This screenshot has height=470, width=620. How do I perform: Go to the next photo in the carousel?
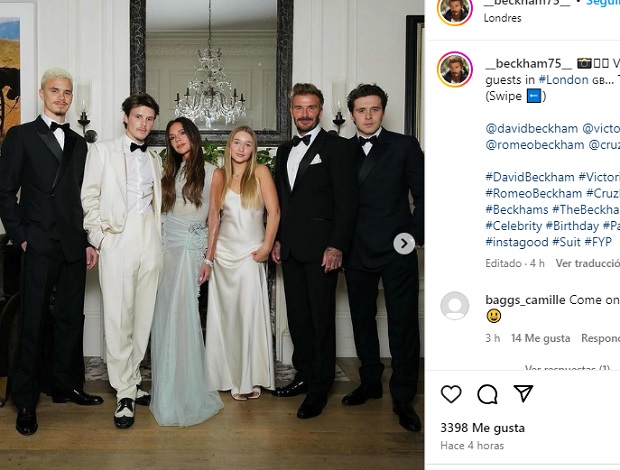(x=404, y=243)
